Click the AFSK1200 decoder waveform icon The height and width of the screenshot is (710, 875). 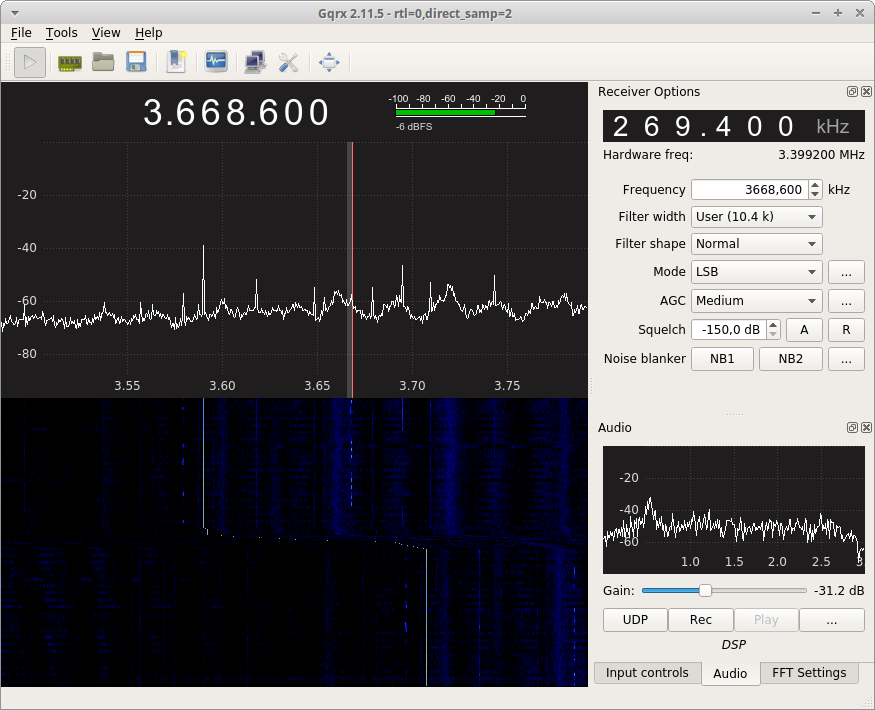click(x=216, y=62)
